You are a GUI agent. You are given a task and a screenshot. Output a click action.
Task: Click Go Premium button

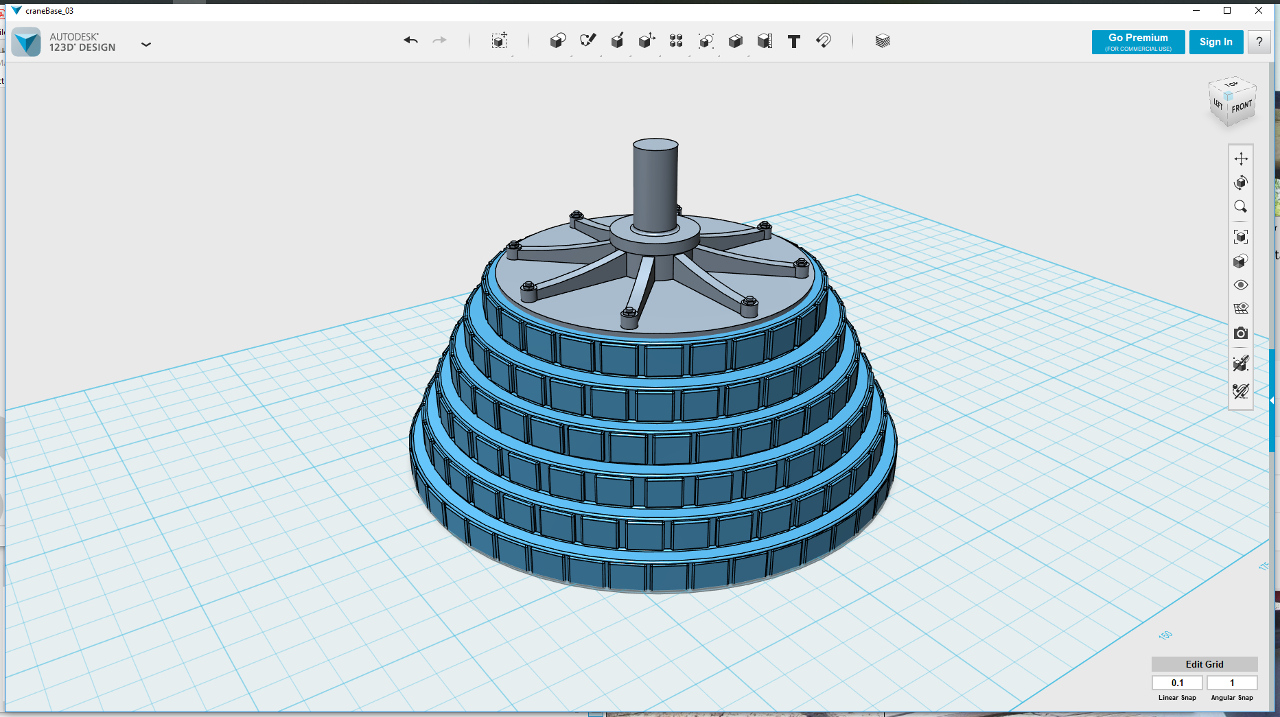tap(1138, 42)
